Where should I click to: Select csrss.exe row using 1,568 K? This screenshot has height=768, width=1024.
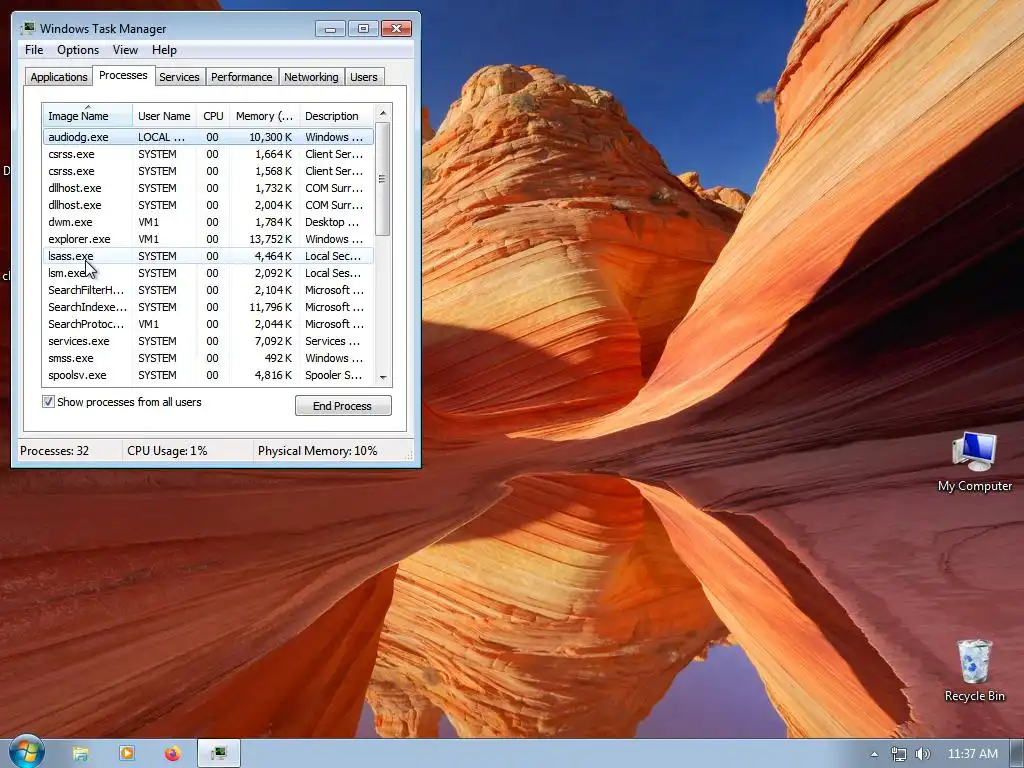coord(208,171)
